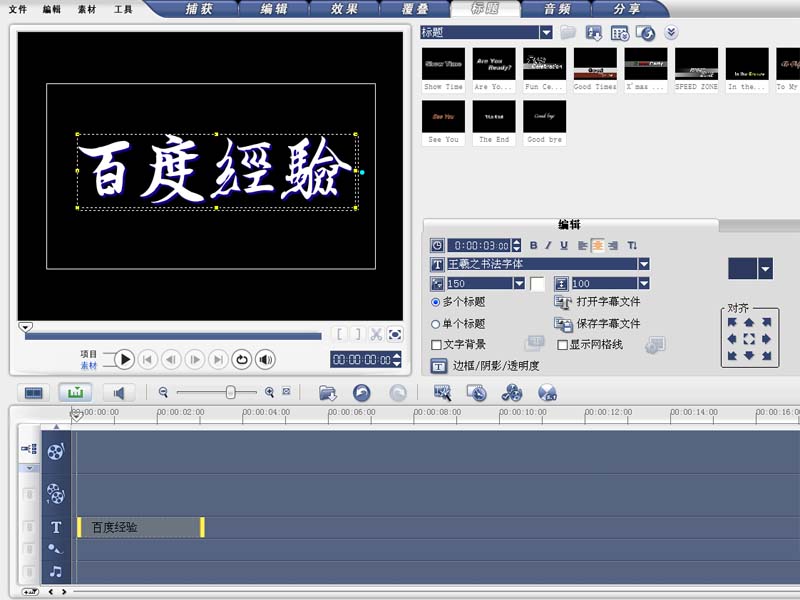Select the multiple titles radio option
This screenshot has width=800, height=600.
(x=435, y=302)
